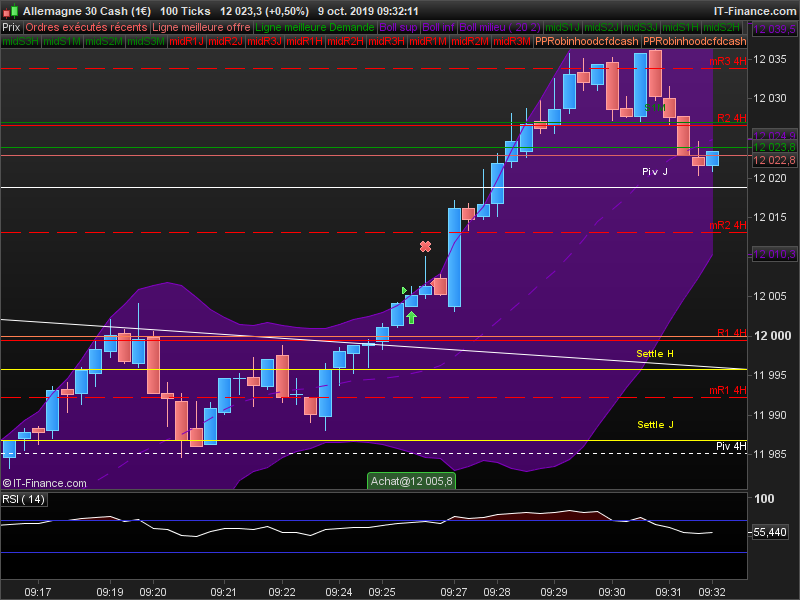Click the red left-pointing triangle on the candle
The height and width of the screenshot is (600, 800).
click(x=434, y=281)
